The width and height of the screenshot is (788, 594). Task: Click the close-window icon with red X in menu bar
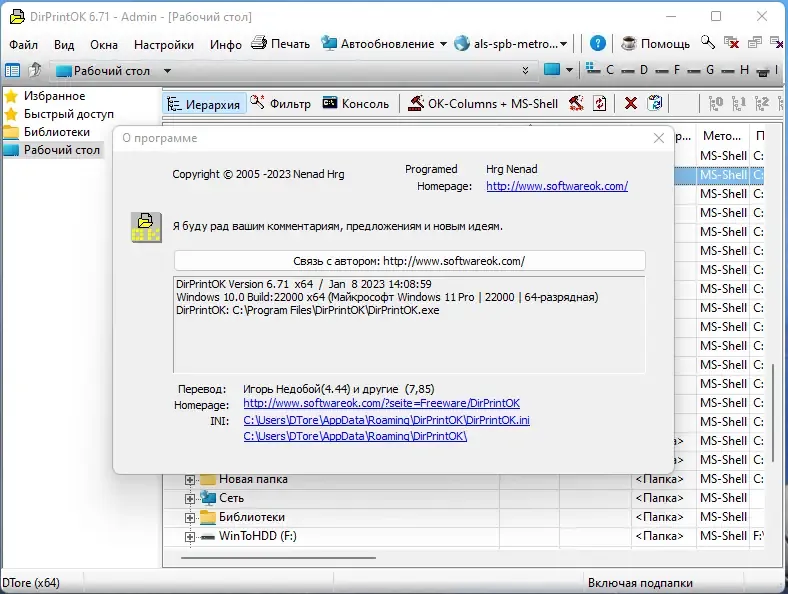(x=731, y=43)
